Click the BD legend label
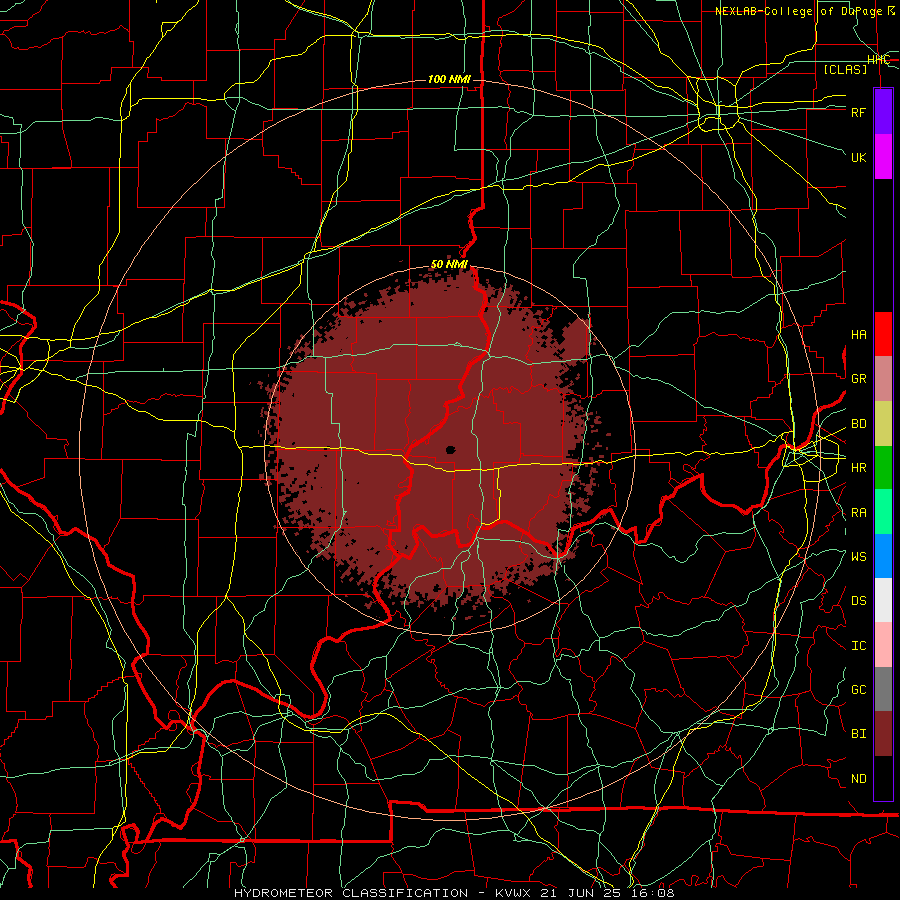 click(x=859, y=424)
